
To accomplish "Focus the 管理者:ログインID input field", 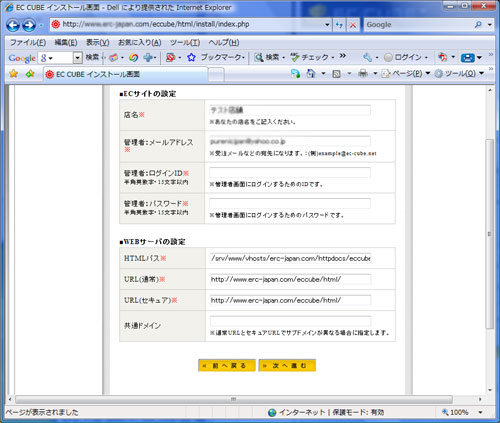I will (290, 173).
